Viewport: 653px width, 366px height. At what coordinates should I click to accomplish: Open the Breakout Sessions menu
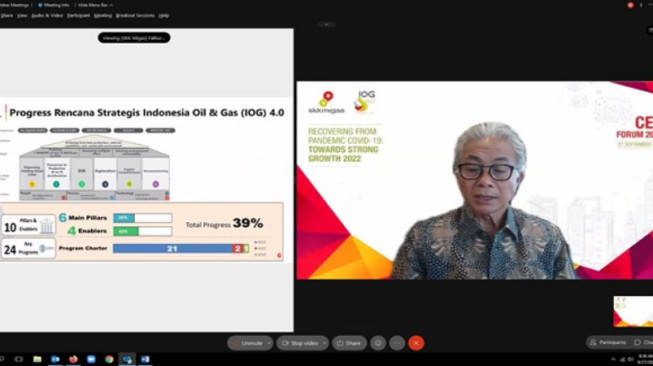(x=135, y=15)
